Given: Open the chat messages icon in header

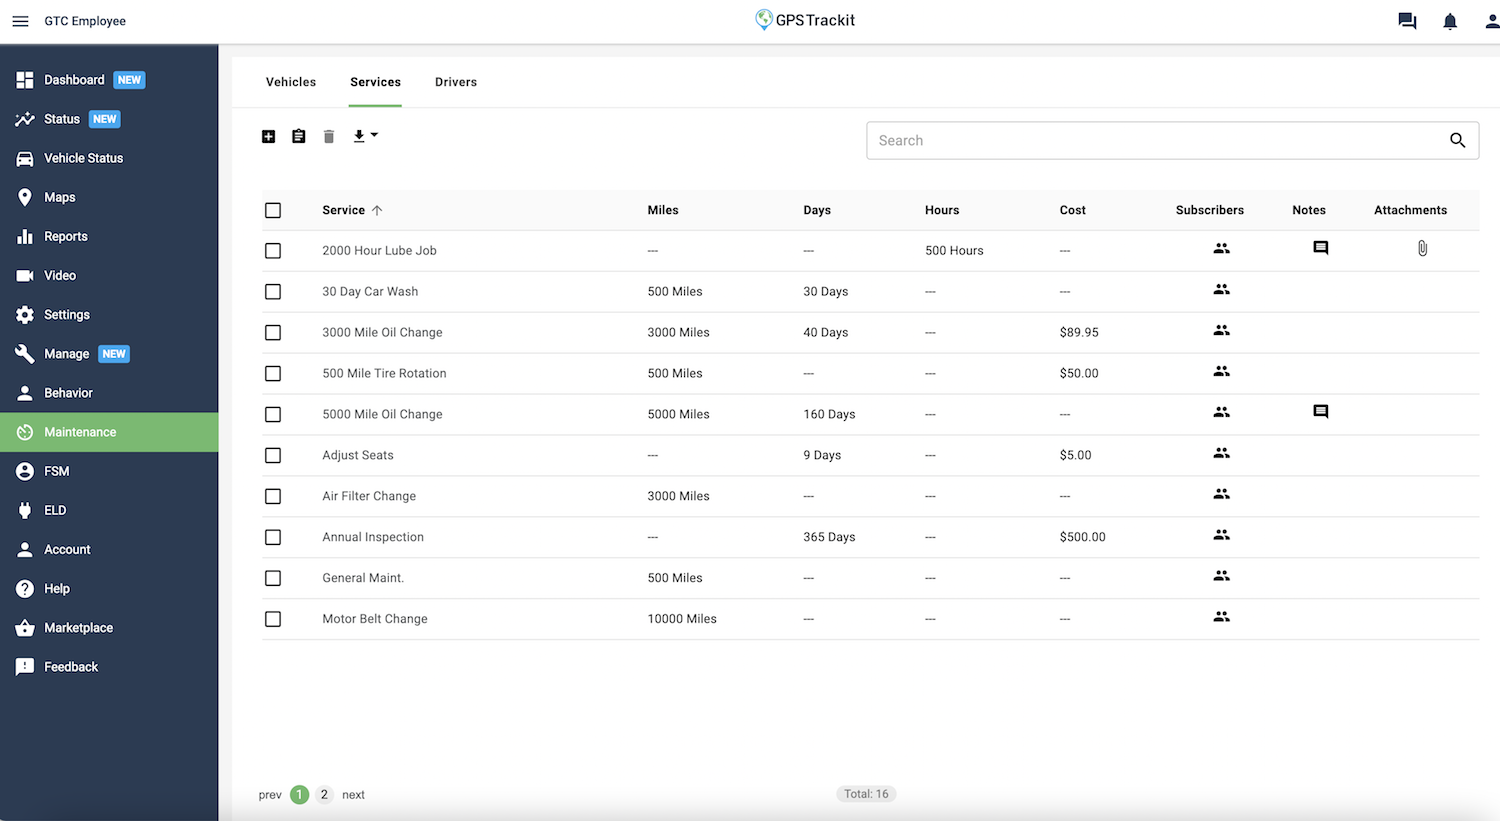Looking at the screenshot, I should [1407, 21].
